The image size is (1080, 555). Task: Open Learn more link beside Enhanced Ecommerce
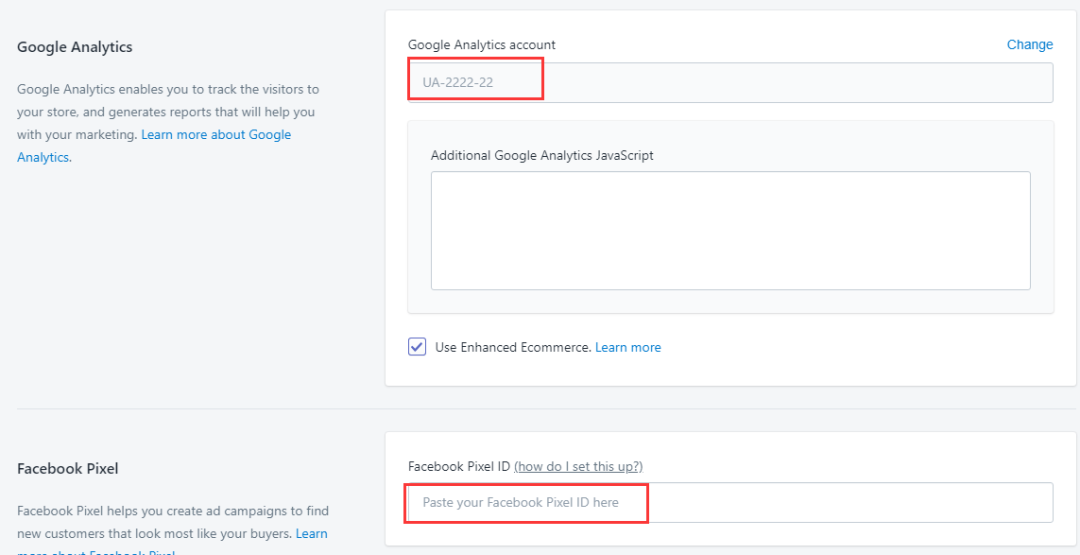(628, 348)
